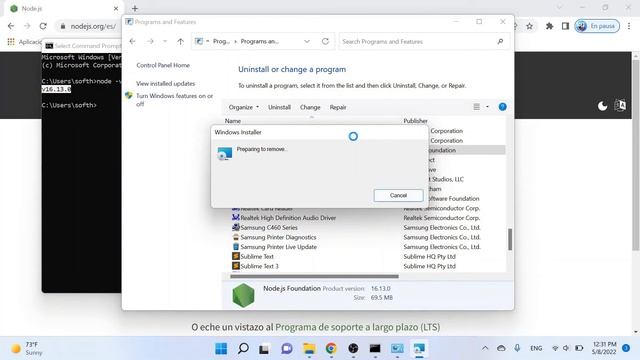
Task: Expand the address bar history dropdown
Action: pyautogui.click(x=307, y=42)
